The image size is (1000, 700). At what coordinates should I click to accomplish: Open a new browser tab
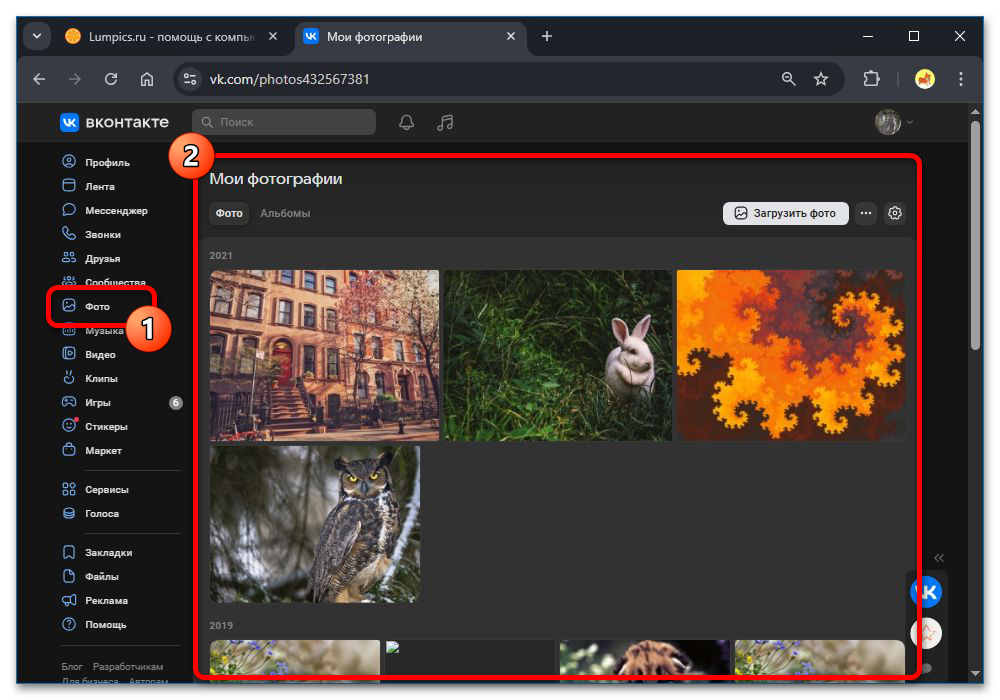click(547, 36)
